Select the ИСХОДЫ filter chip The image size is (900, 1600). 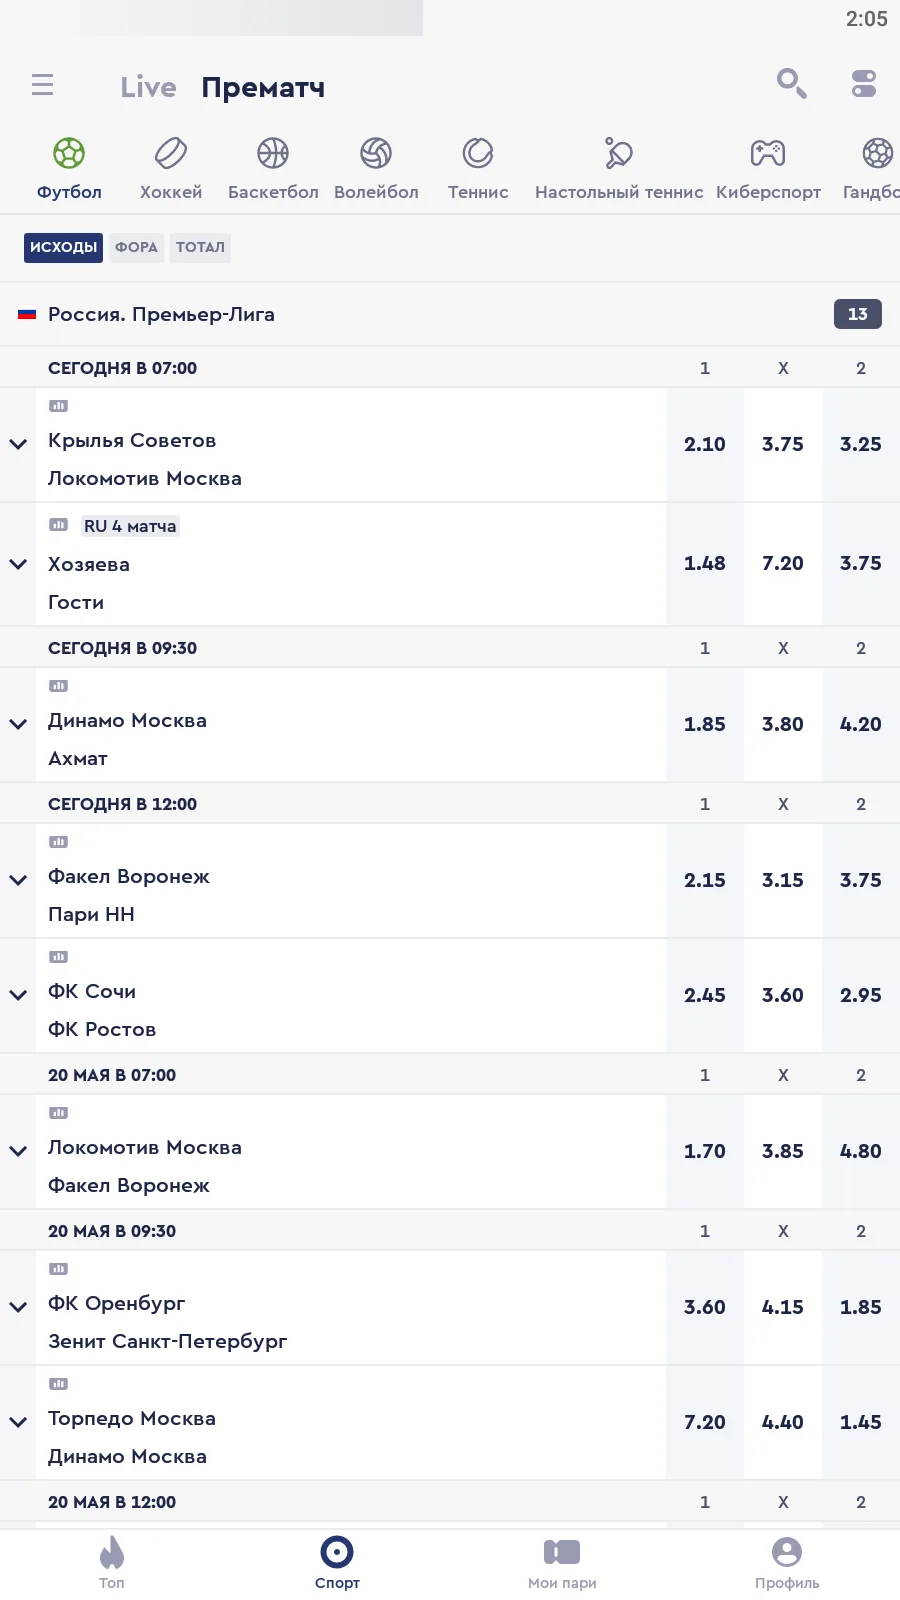click(63, 247)
